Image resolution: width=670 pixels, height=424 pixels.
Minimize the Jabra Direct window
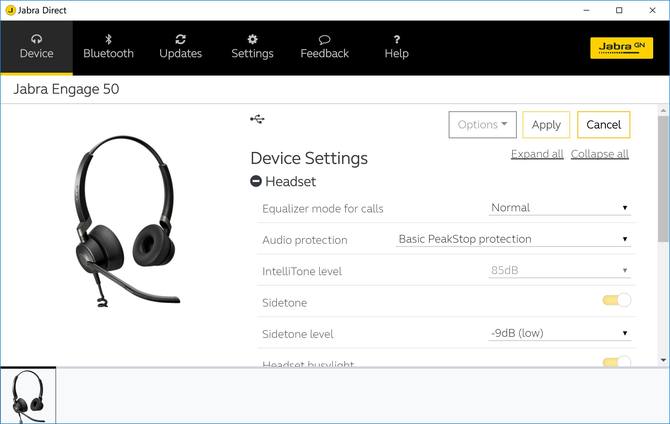587,10
